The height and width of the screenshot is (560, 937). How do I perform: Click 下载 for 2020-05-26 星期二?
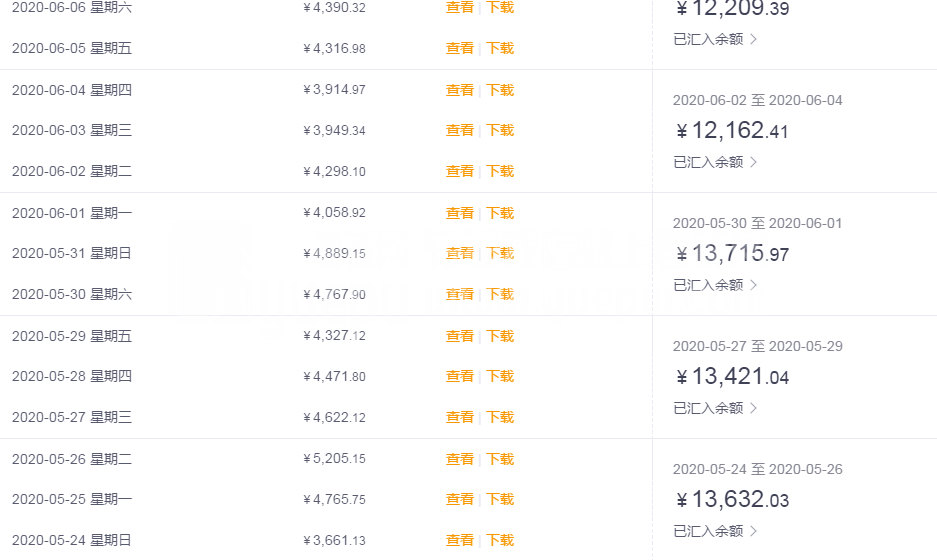pyautogui.click(x=500, y=459)
